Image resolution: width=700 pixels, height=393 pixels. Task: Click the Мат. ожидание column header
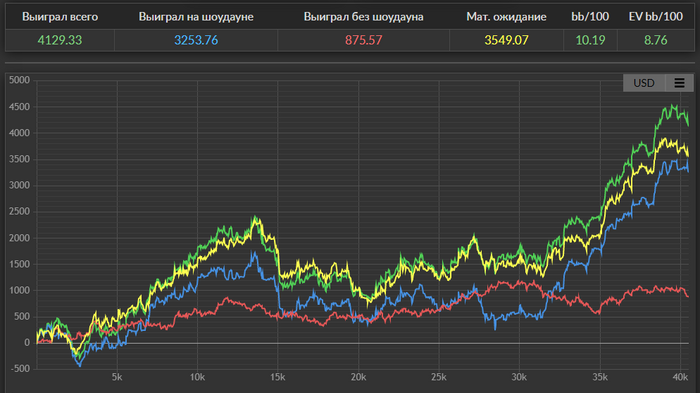pos(506,17)
